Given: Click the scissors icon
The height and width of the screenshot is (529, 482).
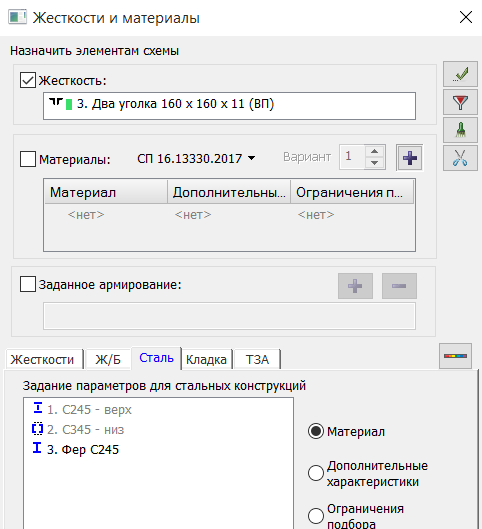Looking at the screenshot, I should pos(460,158).
